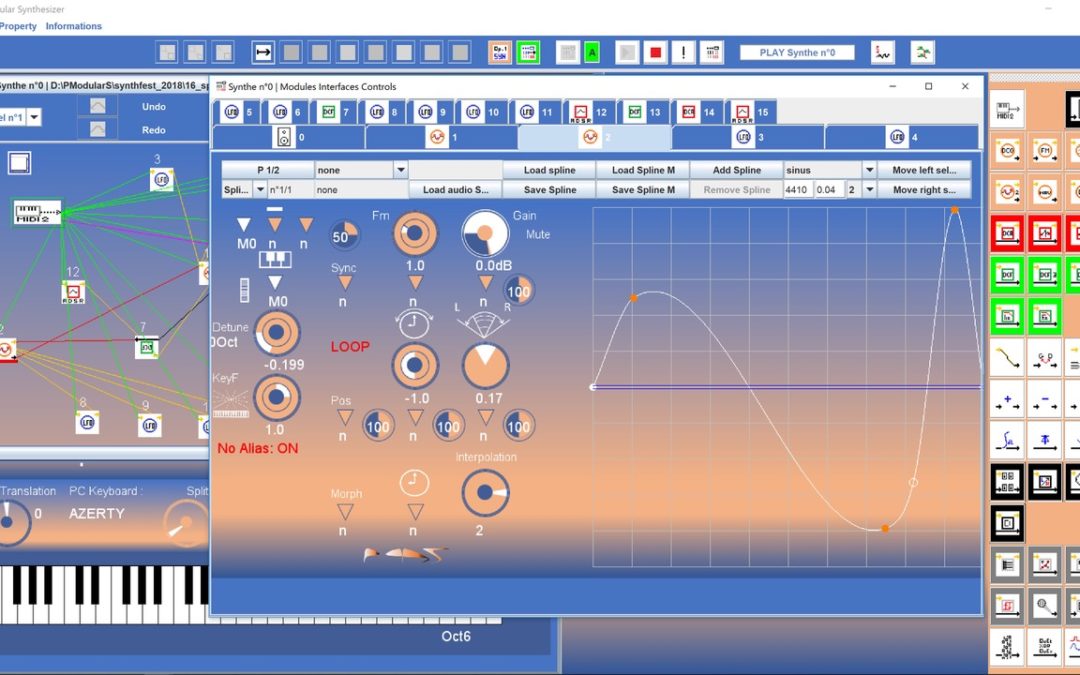
Task: Click the green tree icon at toolbar end
Action: point(922,52)
